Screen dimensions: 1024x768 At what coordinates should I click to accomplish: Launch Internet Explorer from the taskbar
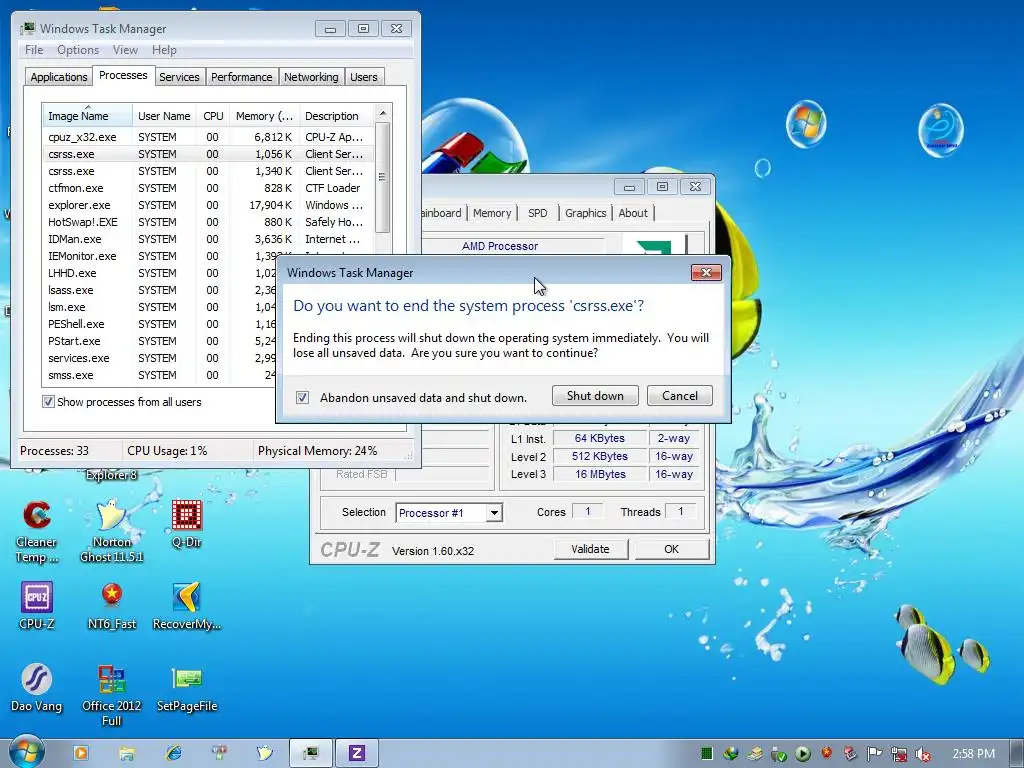(x=174, y=753)
